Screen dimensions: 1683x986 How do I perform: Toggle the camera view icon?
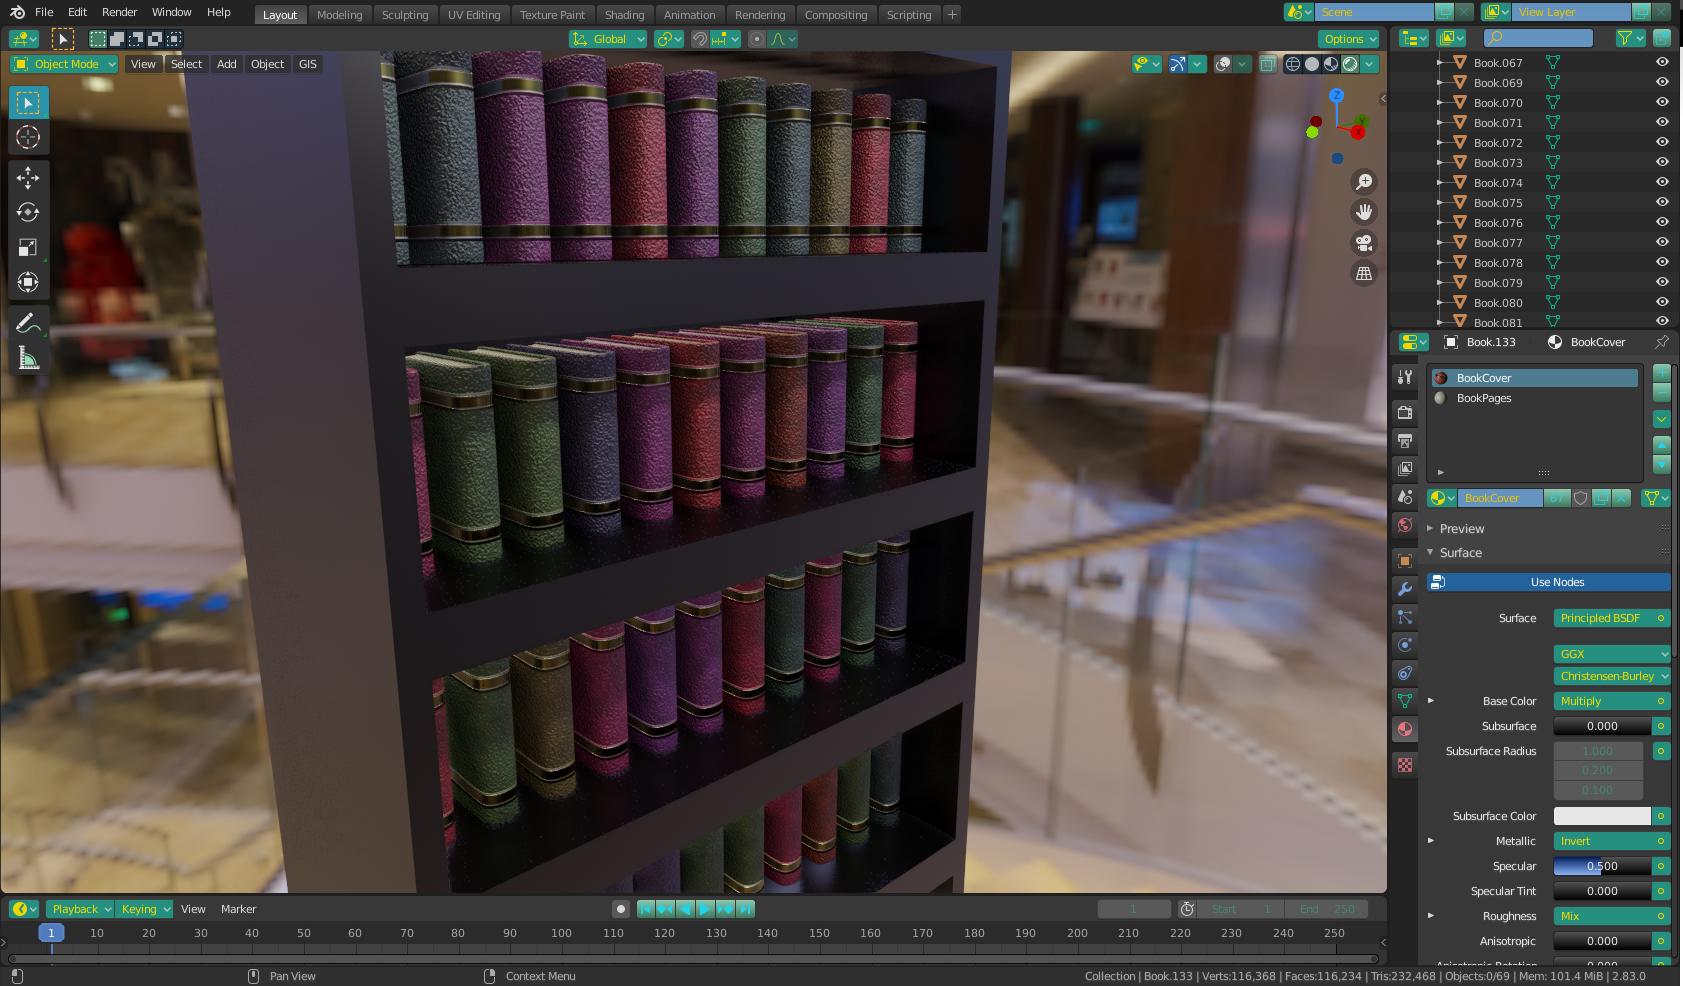click(x=1364, y=243)
